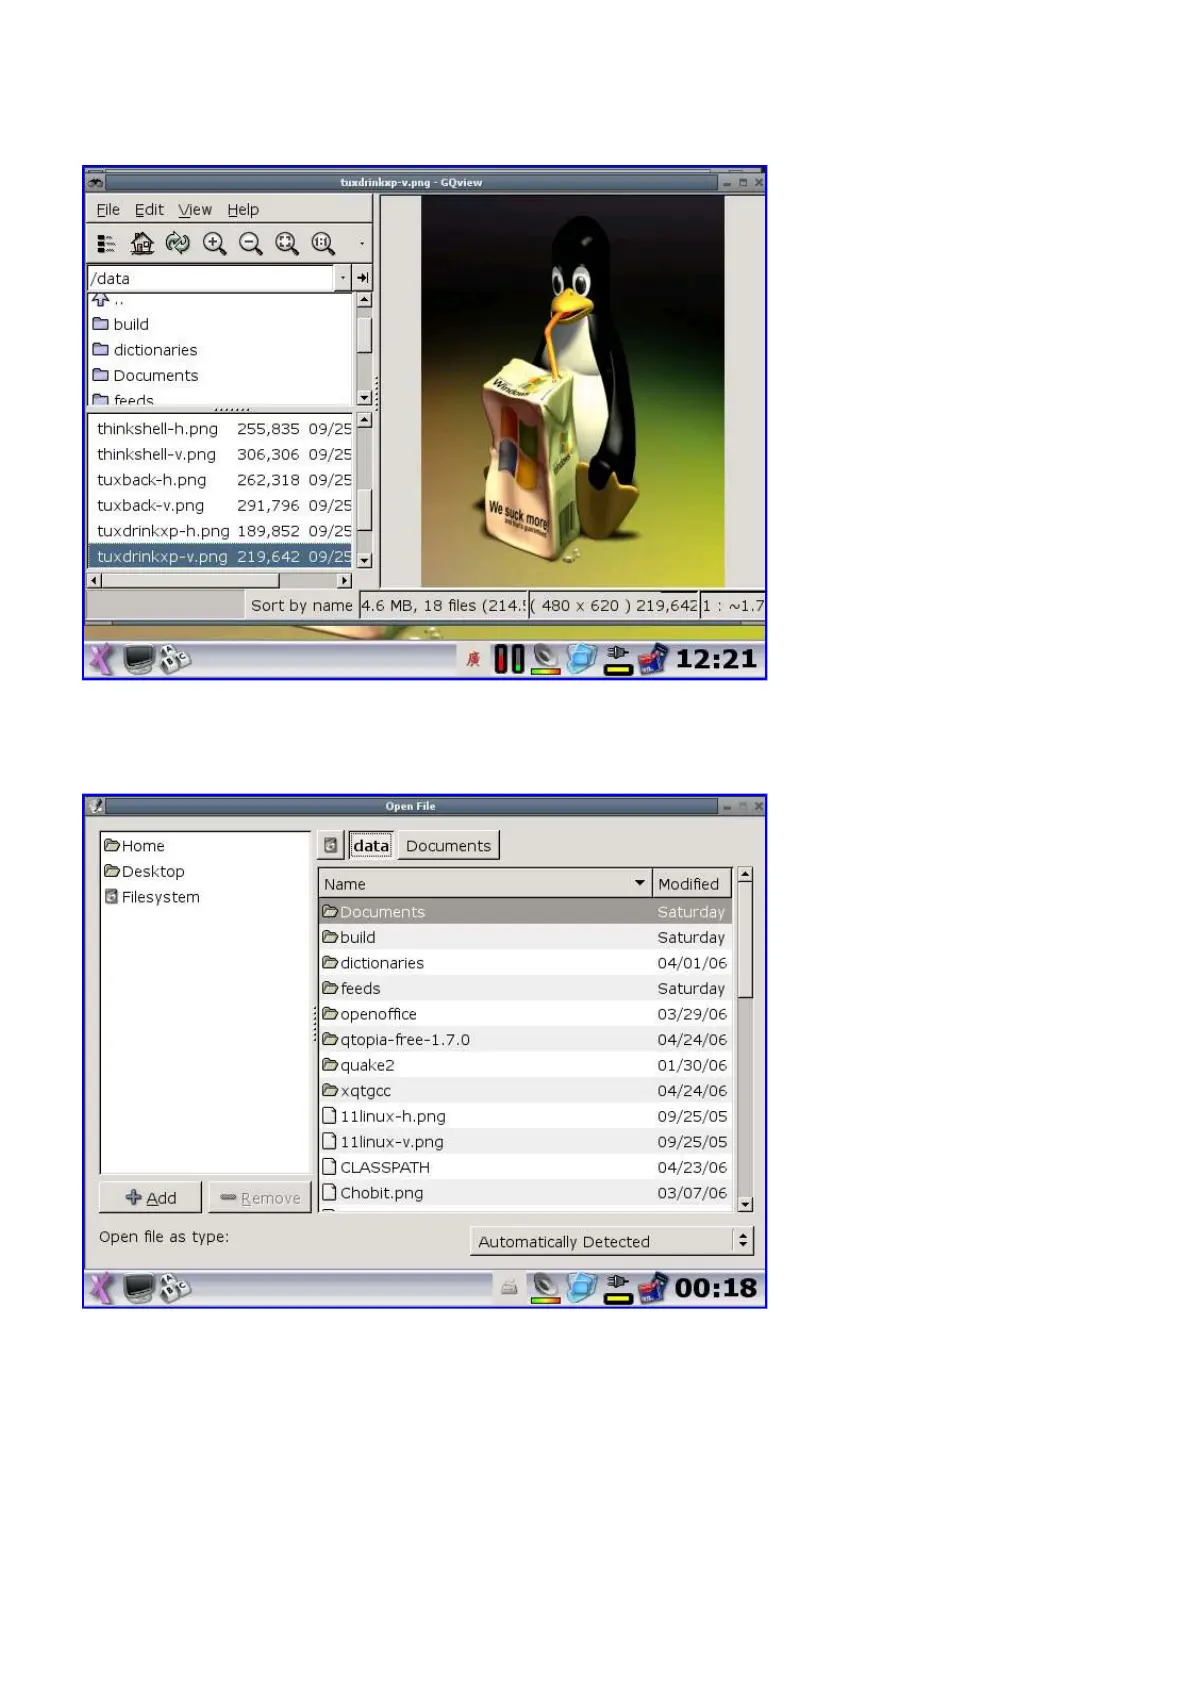Click power plug battery icon in upper taskbar

coord(618,660)
